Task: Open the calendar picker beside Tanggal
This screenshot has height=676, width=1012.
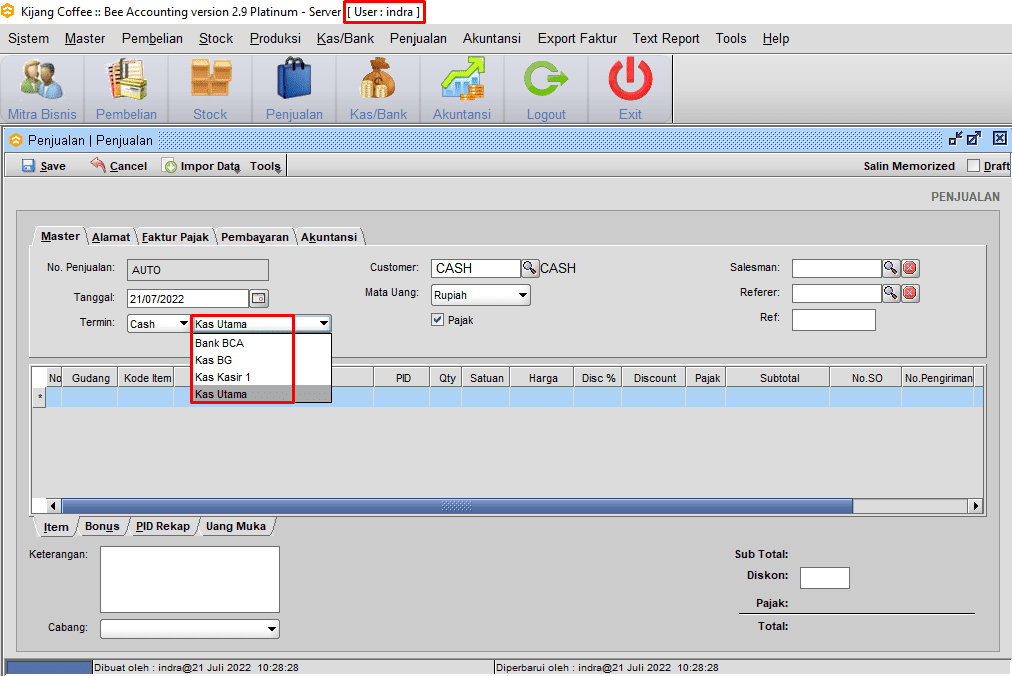Action: (259, 298)
